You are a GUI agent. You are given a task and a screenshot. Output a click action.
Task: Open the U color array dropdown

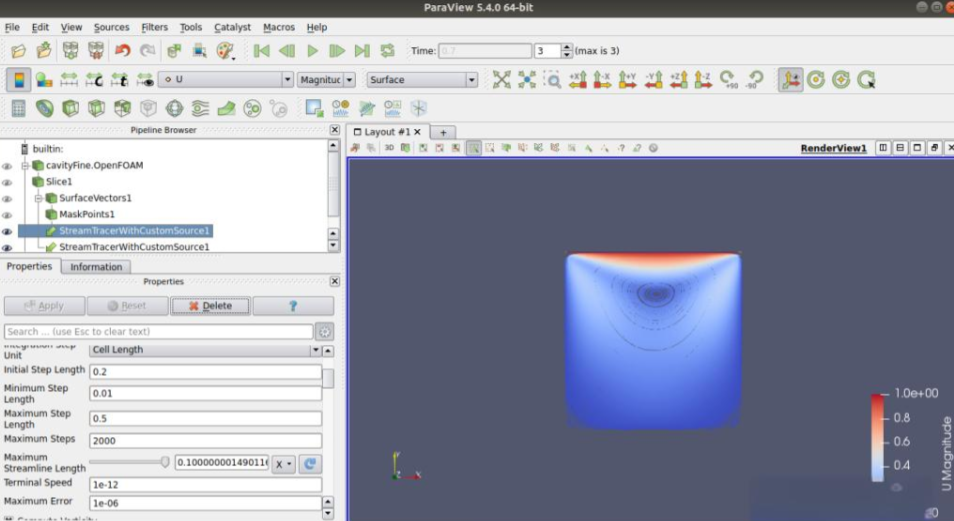pyautogui.click(x=225, y=80)
